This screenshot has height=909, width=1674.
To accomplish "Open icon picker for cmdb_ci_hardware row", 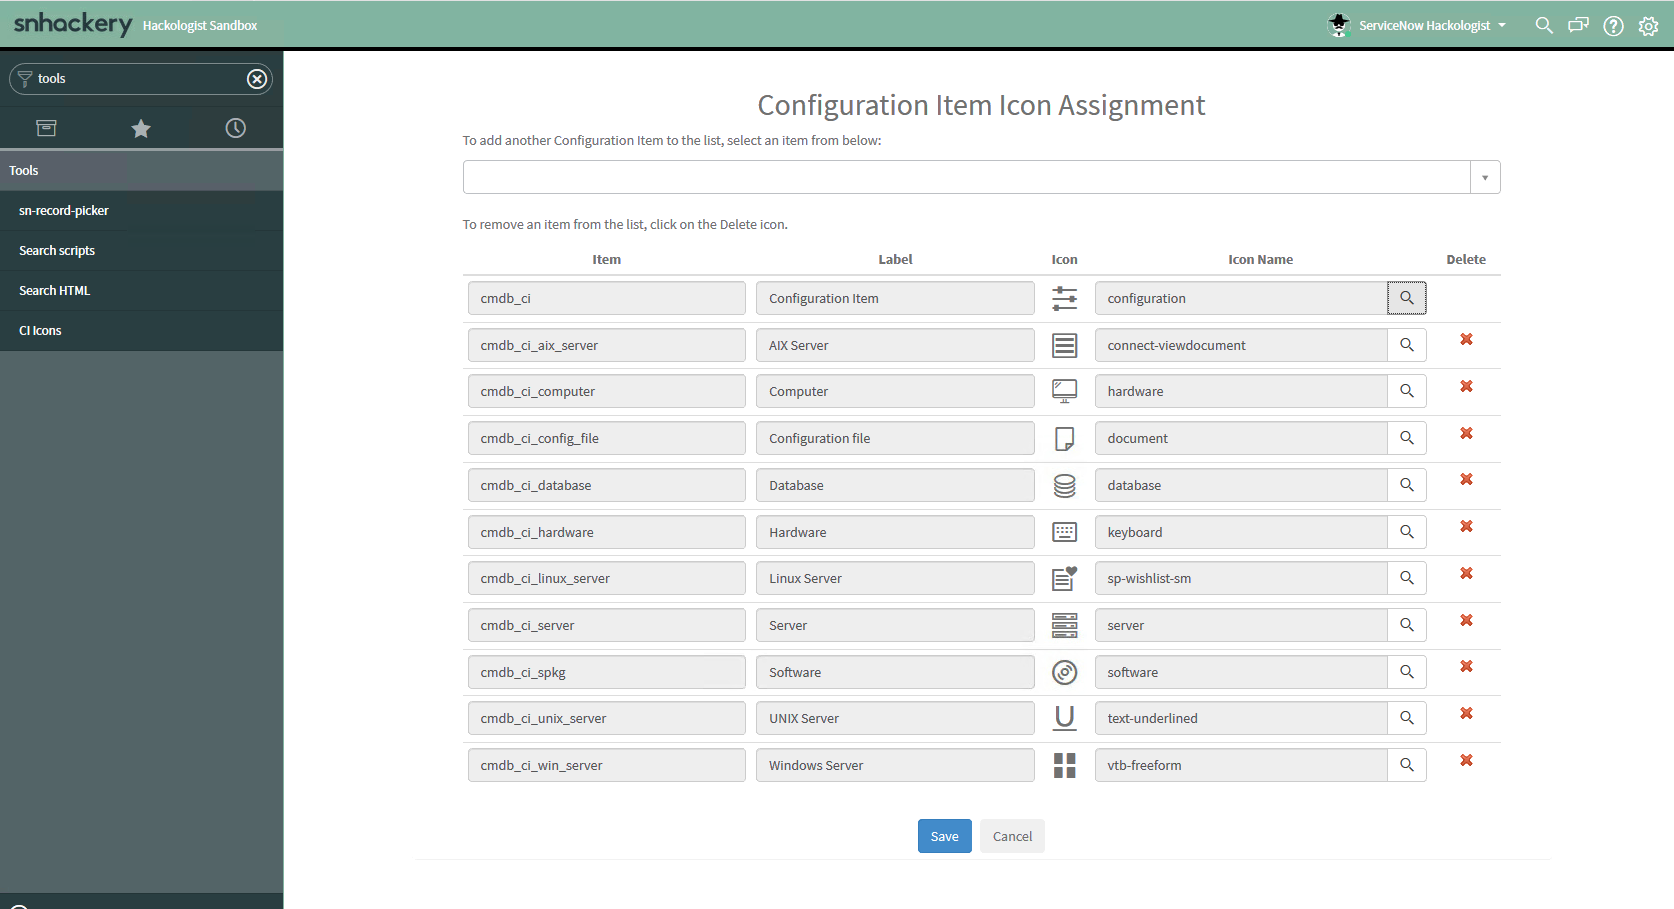I will (1407, 531).
